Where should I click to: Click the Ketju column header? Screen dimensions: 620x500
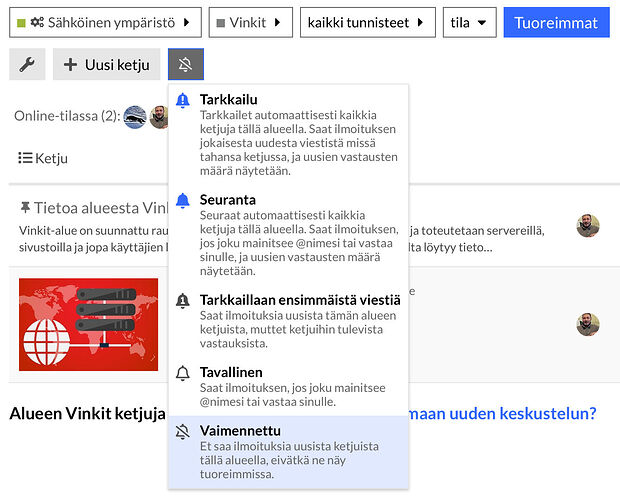(43, 158)
